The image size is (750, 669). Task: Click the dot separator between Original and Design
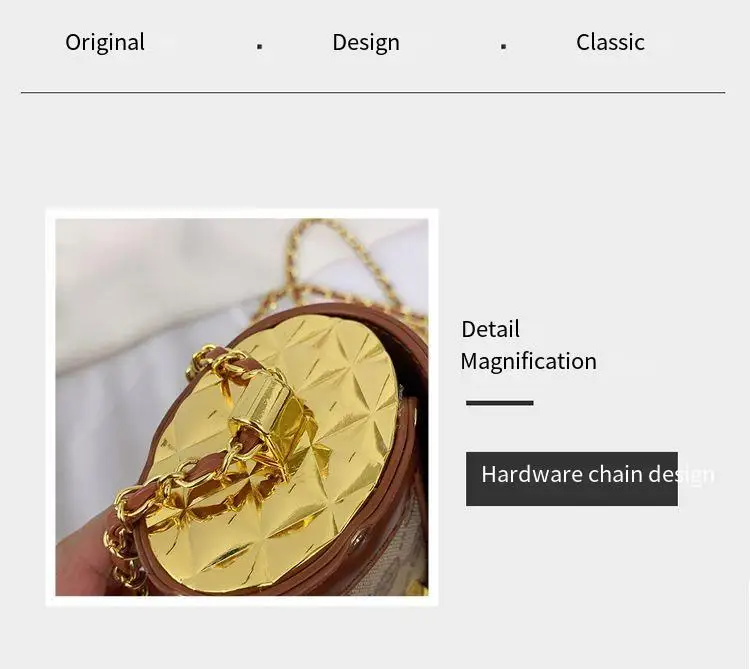pos(259,46)
